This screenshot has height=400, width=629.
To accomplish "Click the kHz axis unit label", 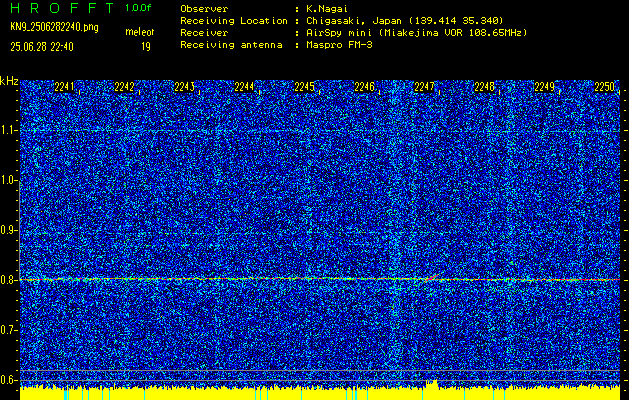I will [x=9, y=81].
